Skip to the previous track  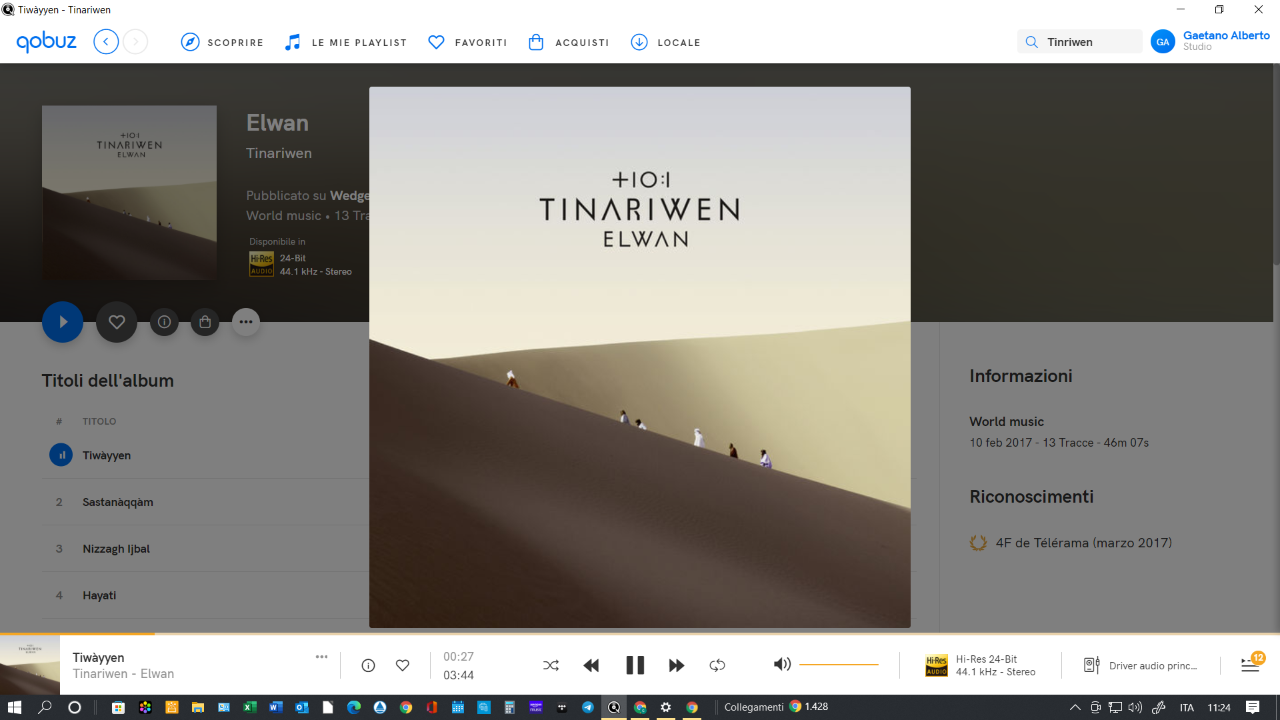[591, 665]
